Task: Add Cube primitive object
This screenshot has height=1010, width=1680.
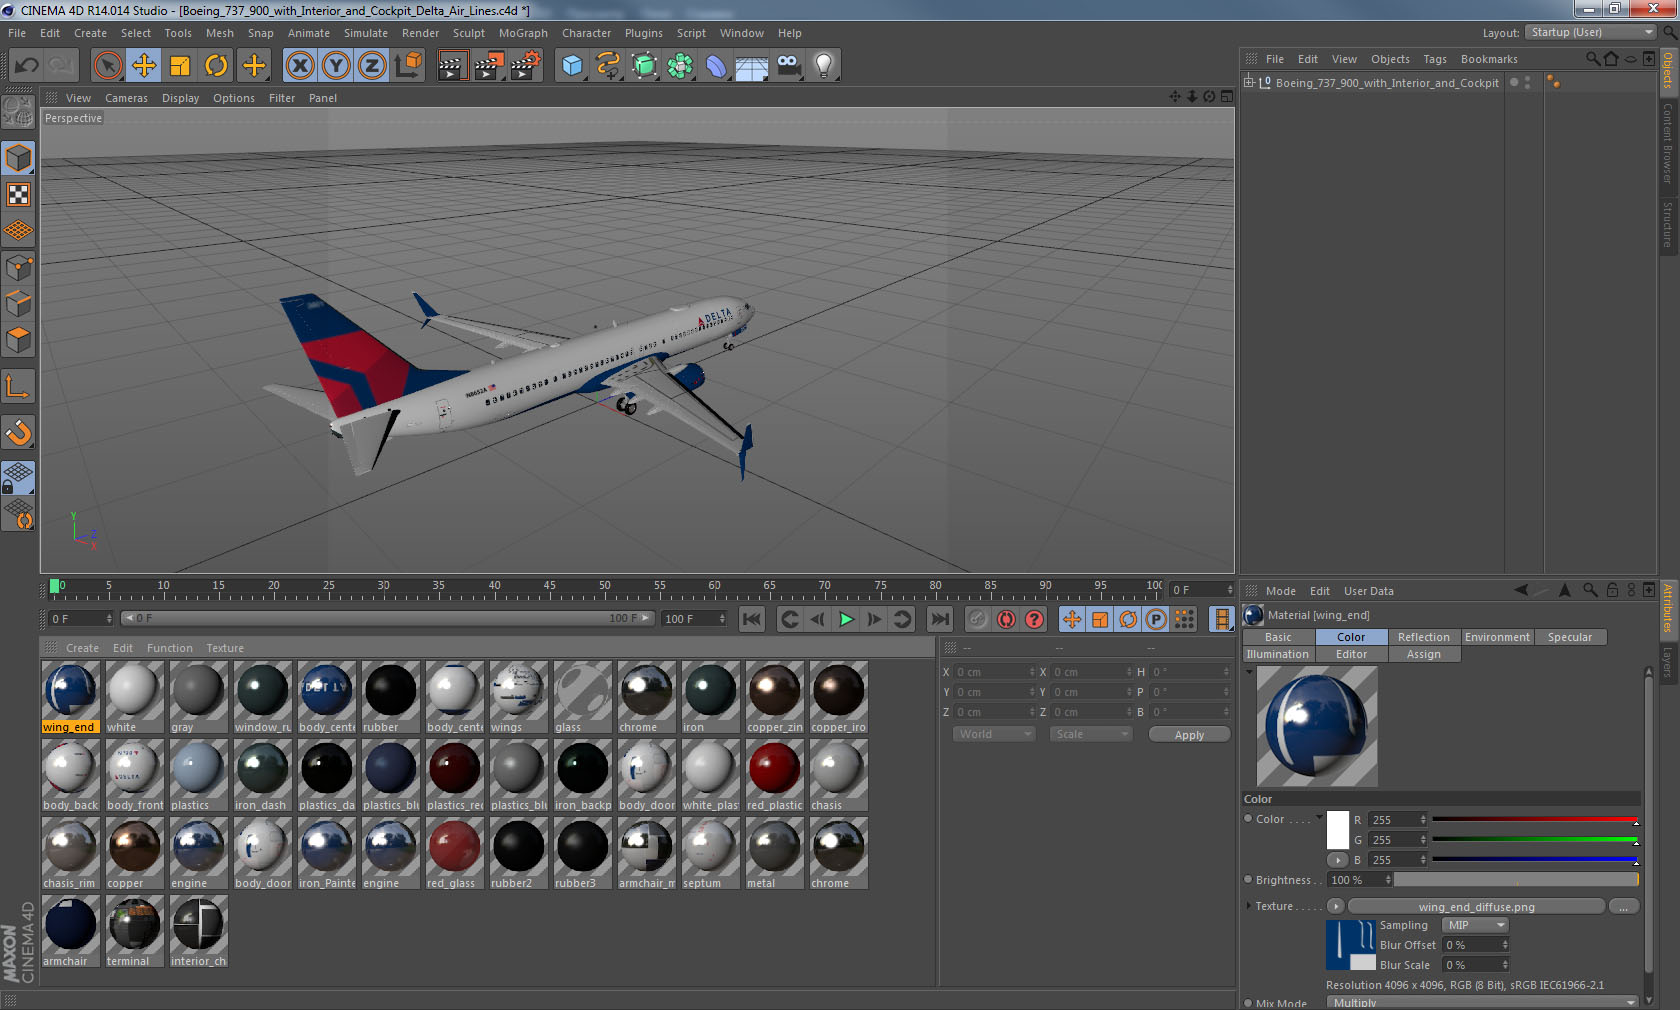Action: click(x=572, y=66)
